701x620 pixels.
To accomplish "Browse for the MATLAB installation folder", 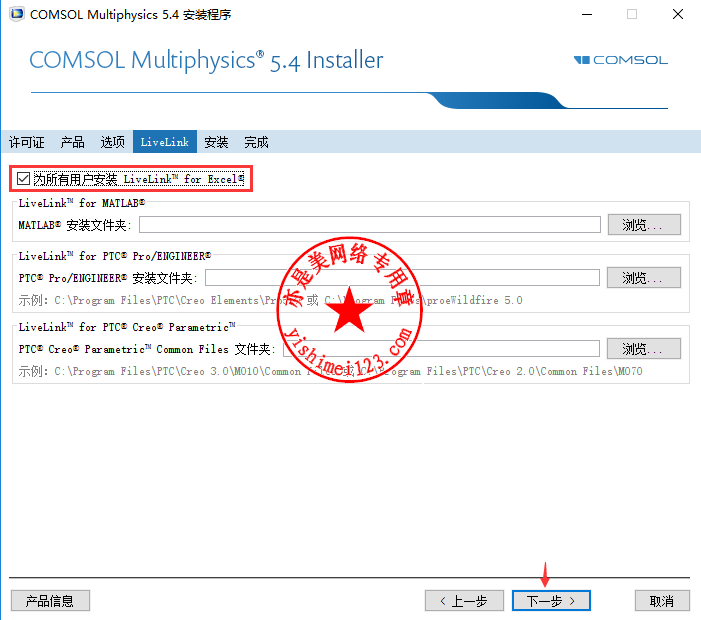I will [644, 224].
